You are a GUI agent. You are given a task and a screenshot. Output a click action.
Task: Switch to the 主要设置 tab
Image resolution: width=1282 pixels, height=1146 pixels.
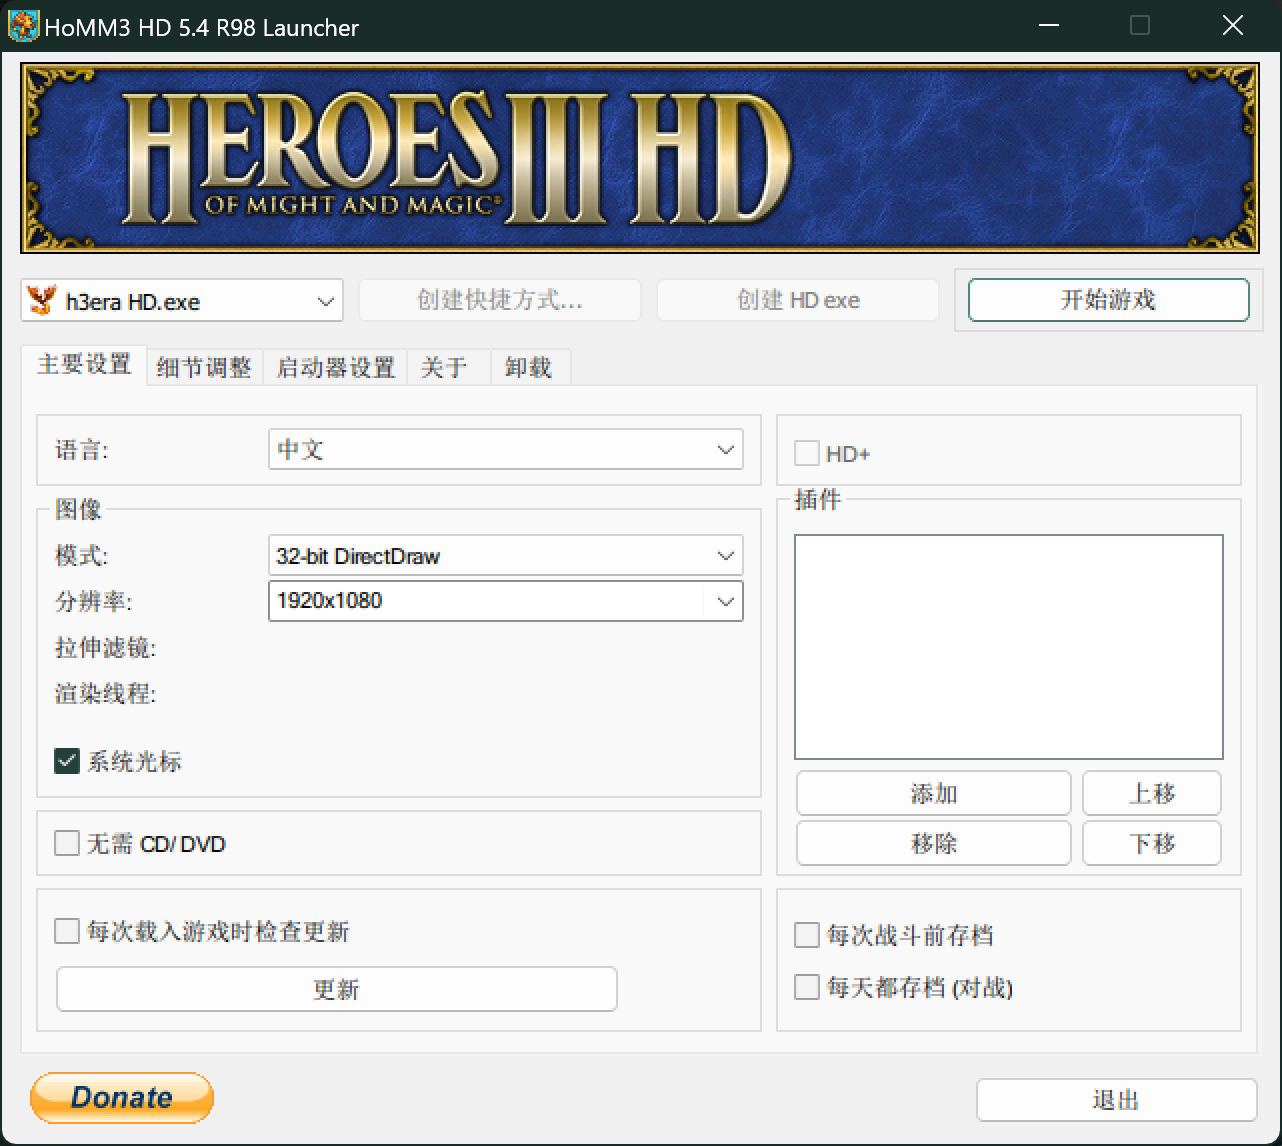pyautogui.click(x=84, y=365)
